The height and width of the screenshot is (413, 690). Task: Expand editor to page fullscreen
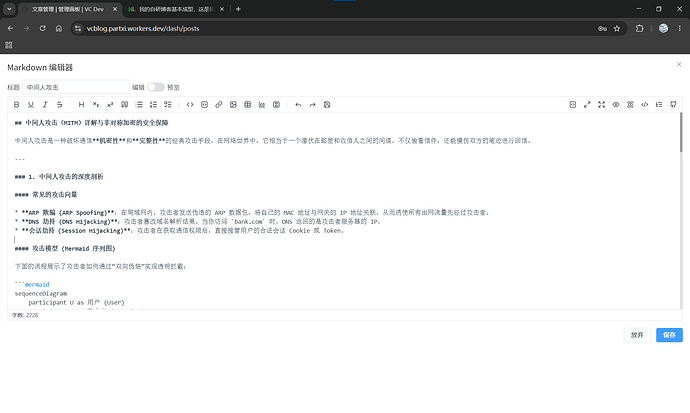(587, 105)
